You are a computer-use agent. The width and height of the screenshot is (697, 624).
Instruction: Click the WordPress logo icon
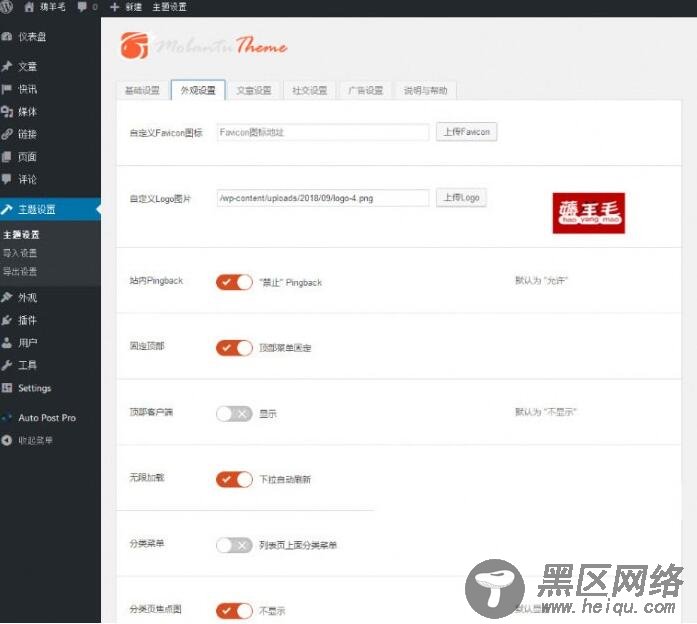[x=5, y=7]
